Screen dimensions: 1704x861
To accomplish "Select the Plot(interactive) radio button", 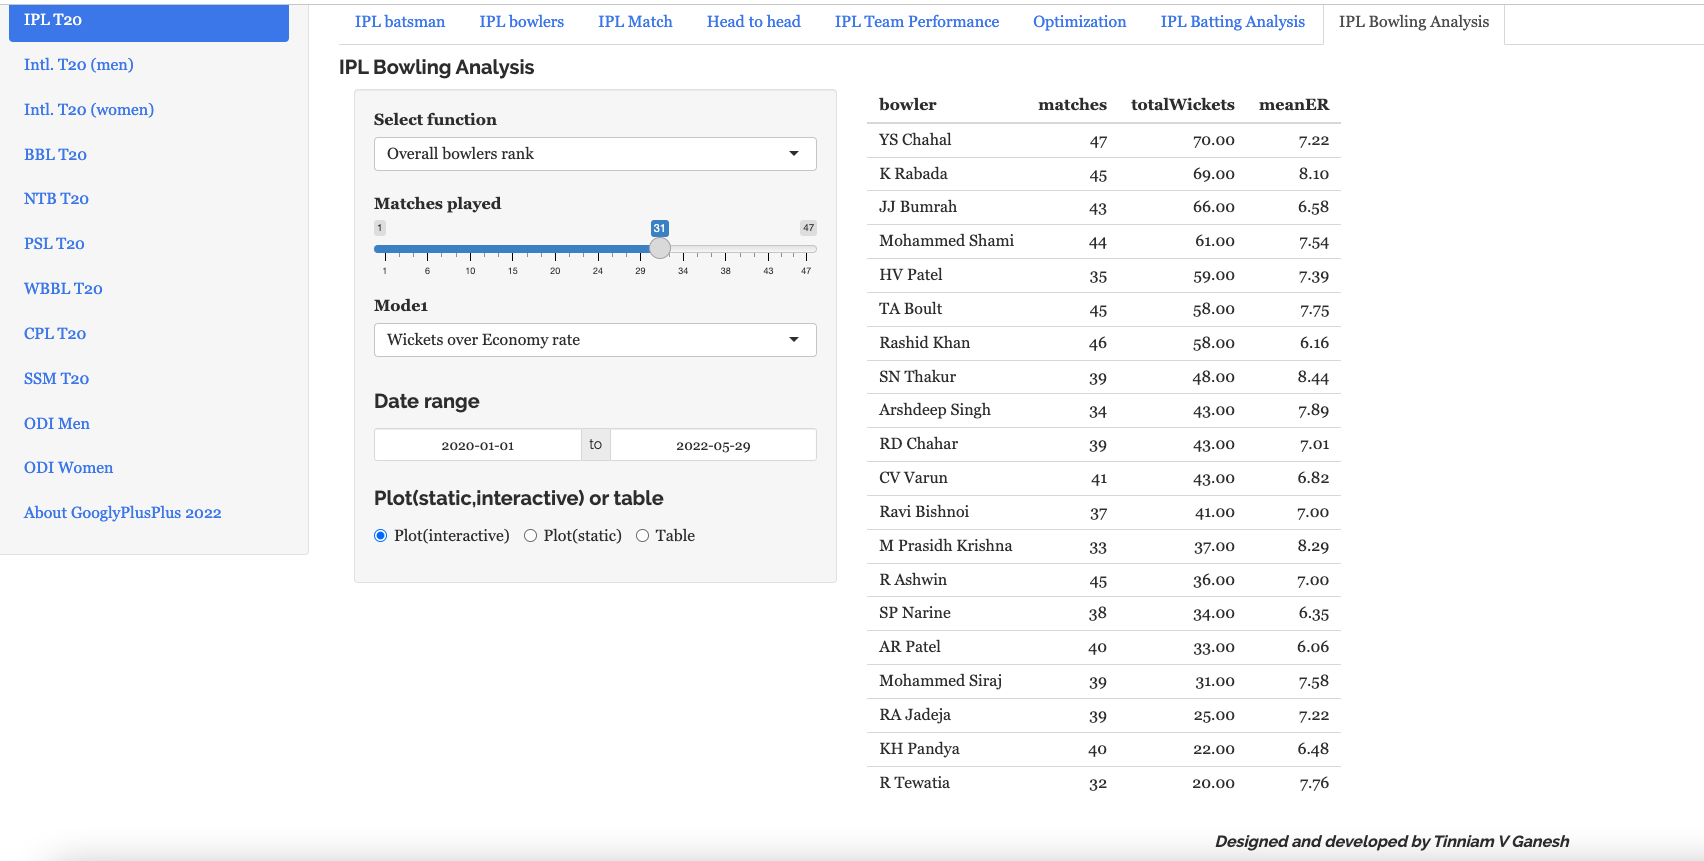I will [x=381, y=536].
